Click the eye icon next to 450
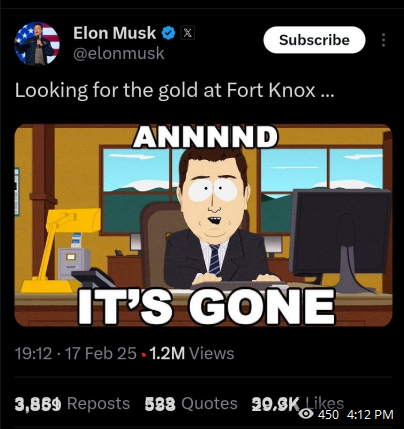Image resolution: width=404 pixels, height=429 pixels. pos(306,414)
